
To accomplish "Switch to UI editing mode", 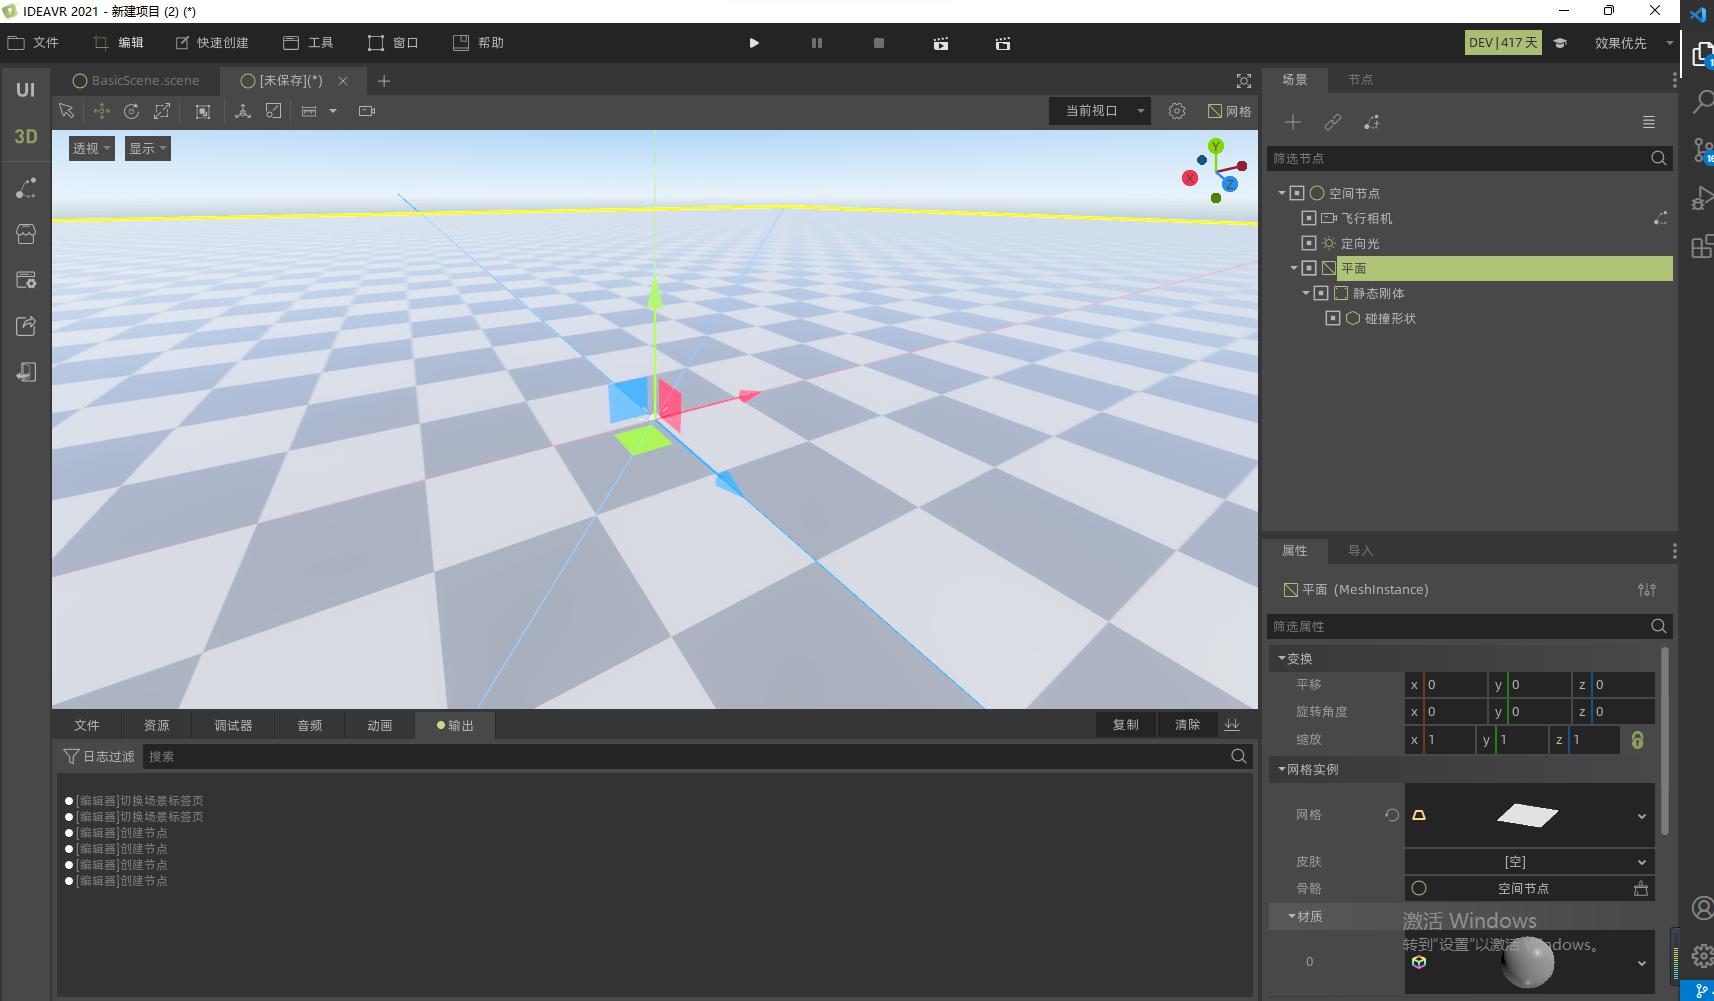I will 26,90.
